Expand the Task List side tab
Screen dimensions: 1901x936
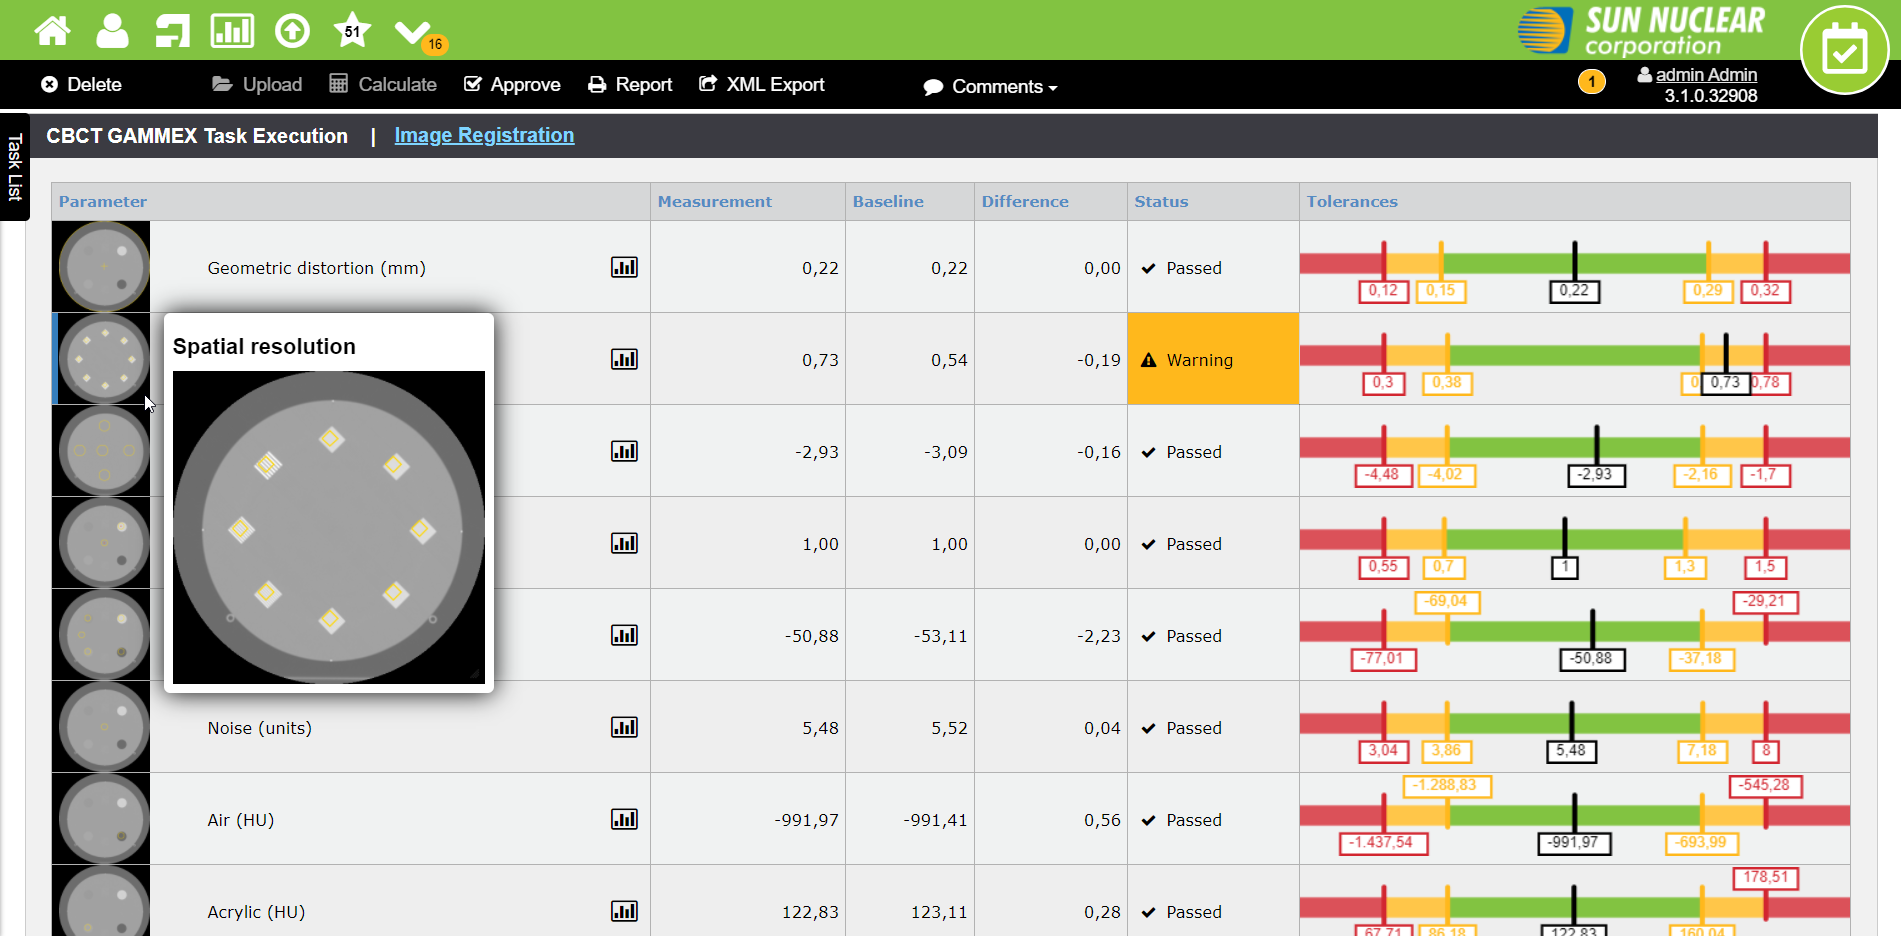[14, 167]
